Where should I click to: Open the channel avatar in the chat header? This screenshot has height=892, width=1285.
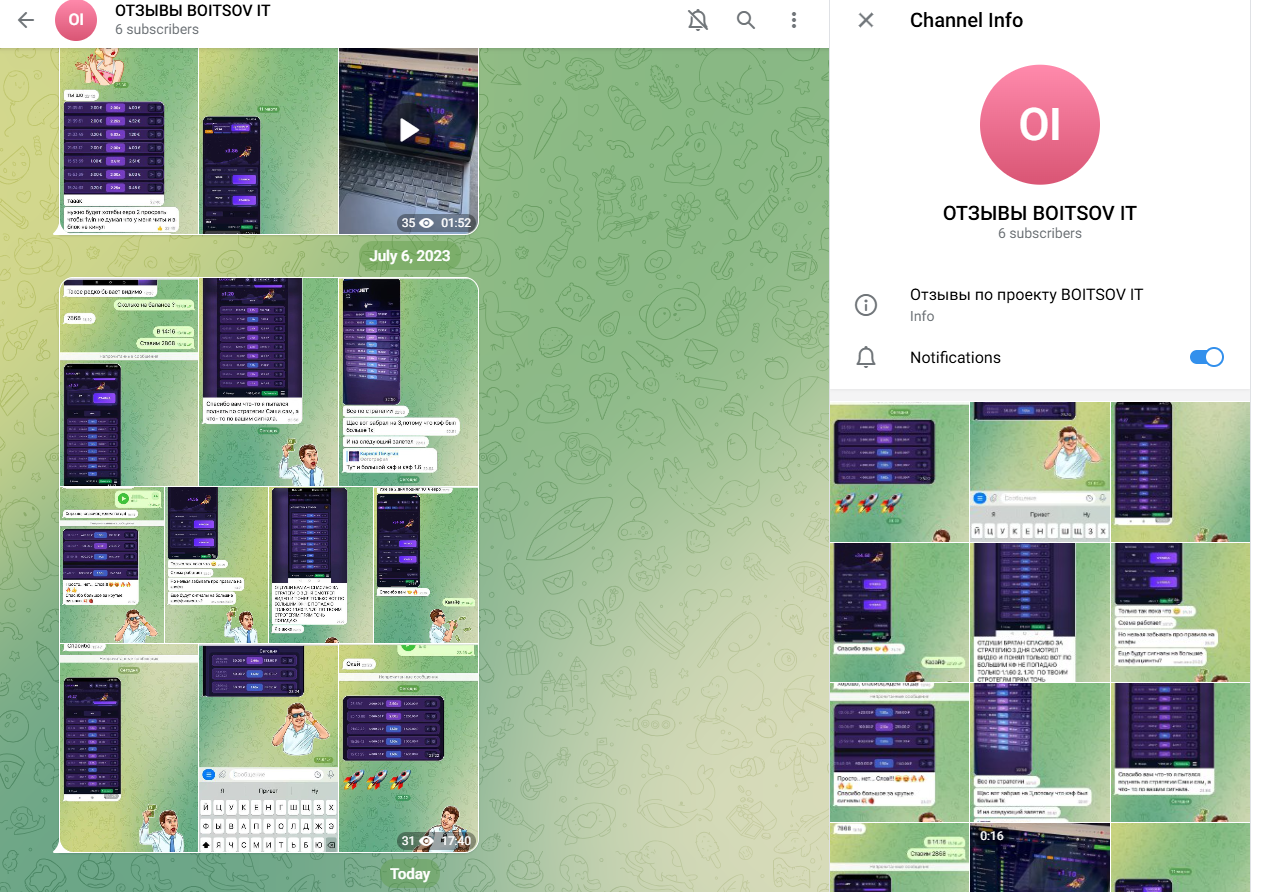pos(76,20)
